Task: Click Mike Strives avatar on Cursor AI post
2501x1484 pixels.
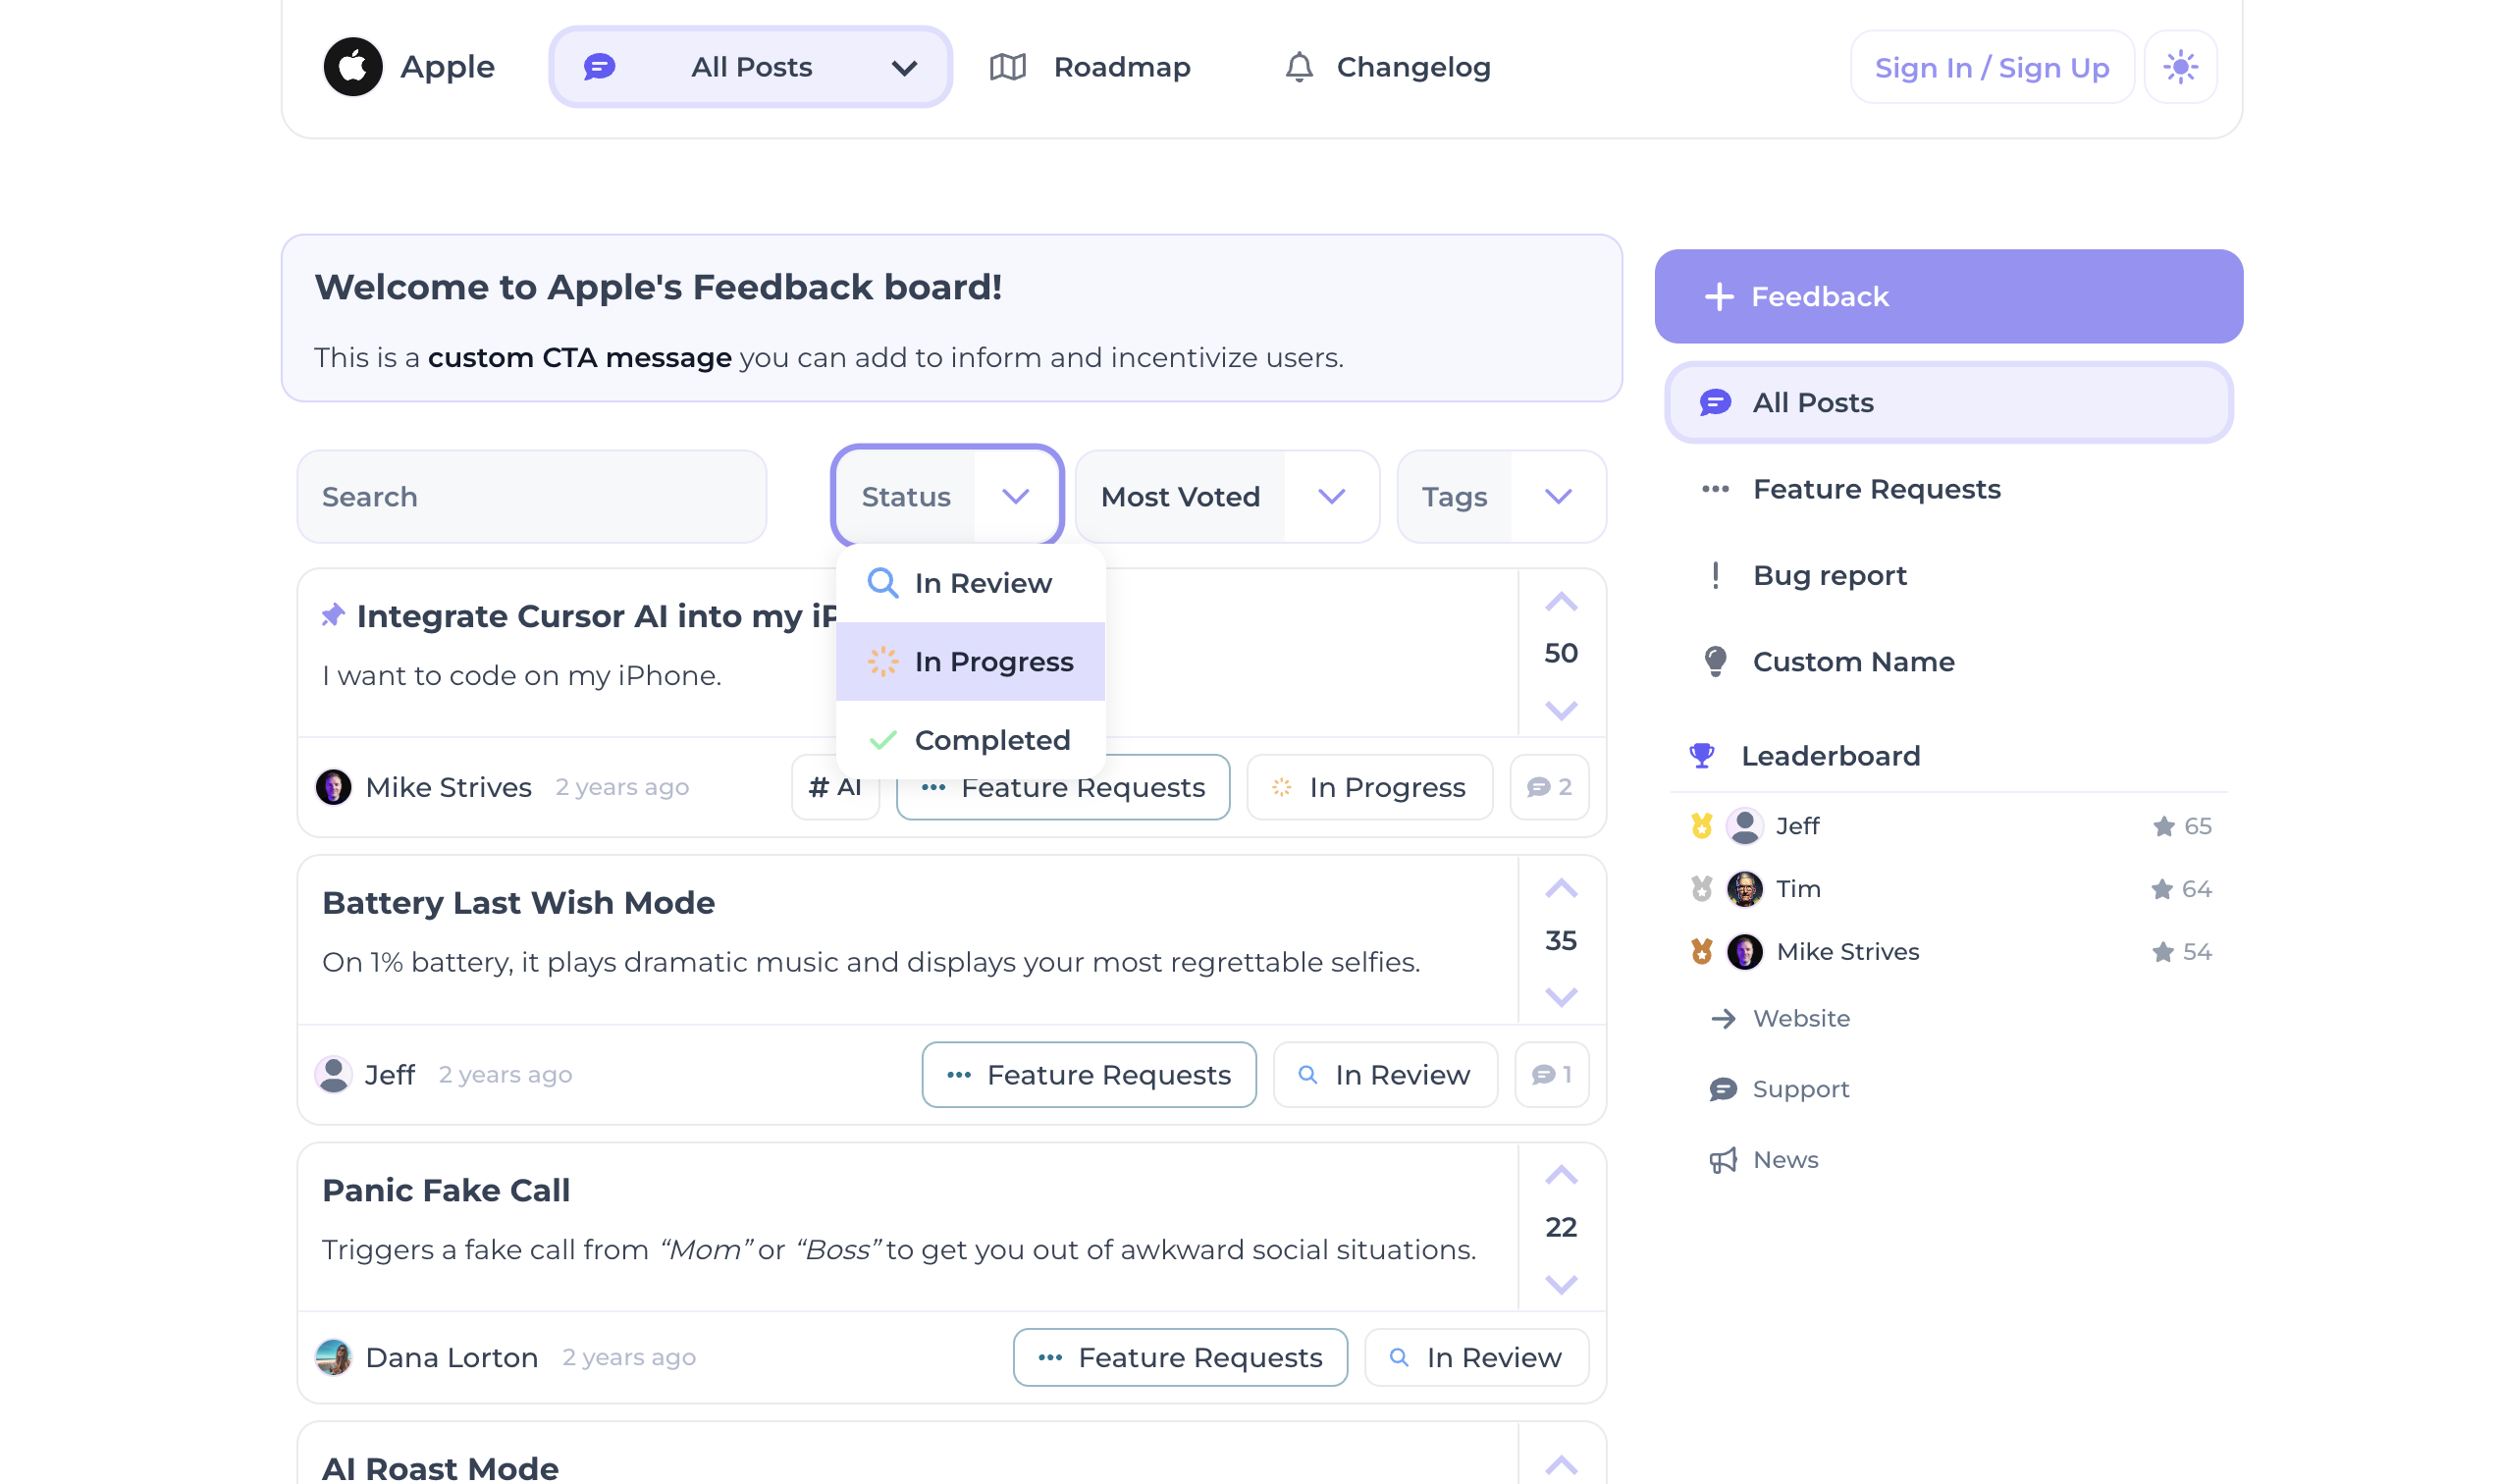Action: pos(333,787)
